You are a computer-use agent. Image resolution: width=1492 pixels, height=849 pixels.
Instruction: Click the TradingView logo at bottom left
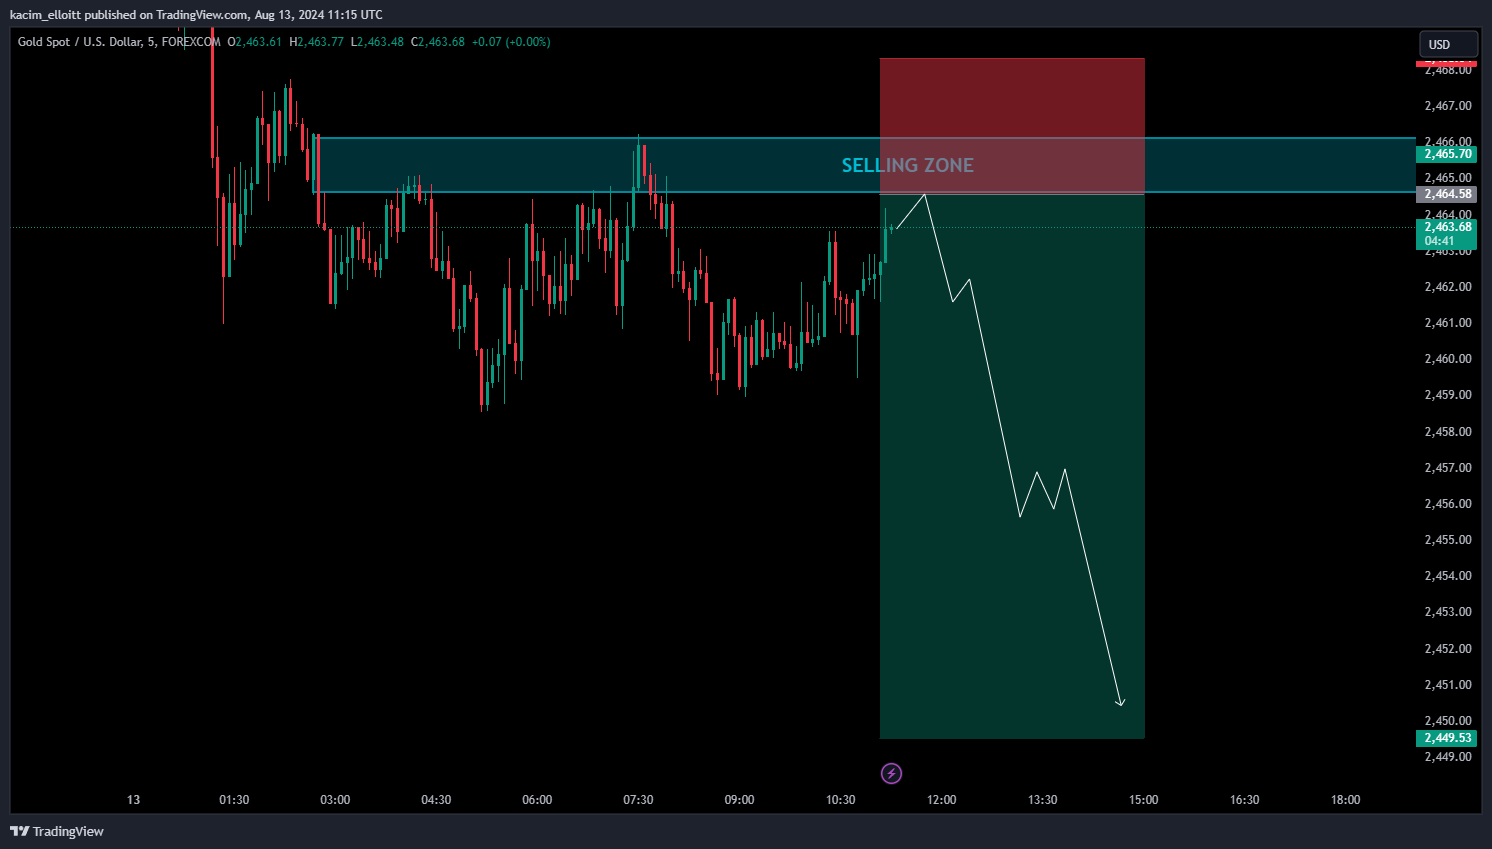(57, 831)
